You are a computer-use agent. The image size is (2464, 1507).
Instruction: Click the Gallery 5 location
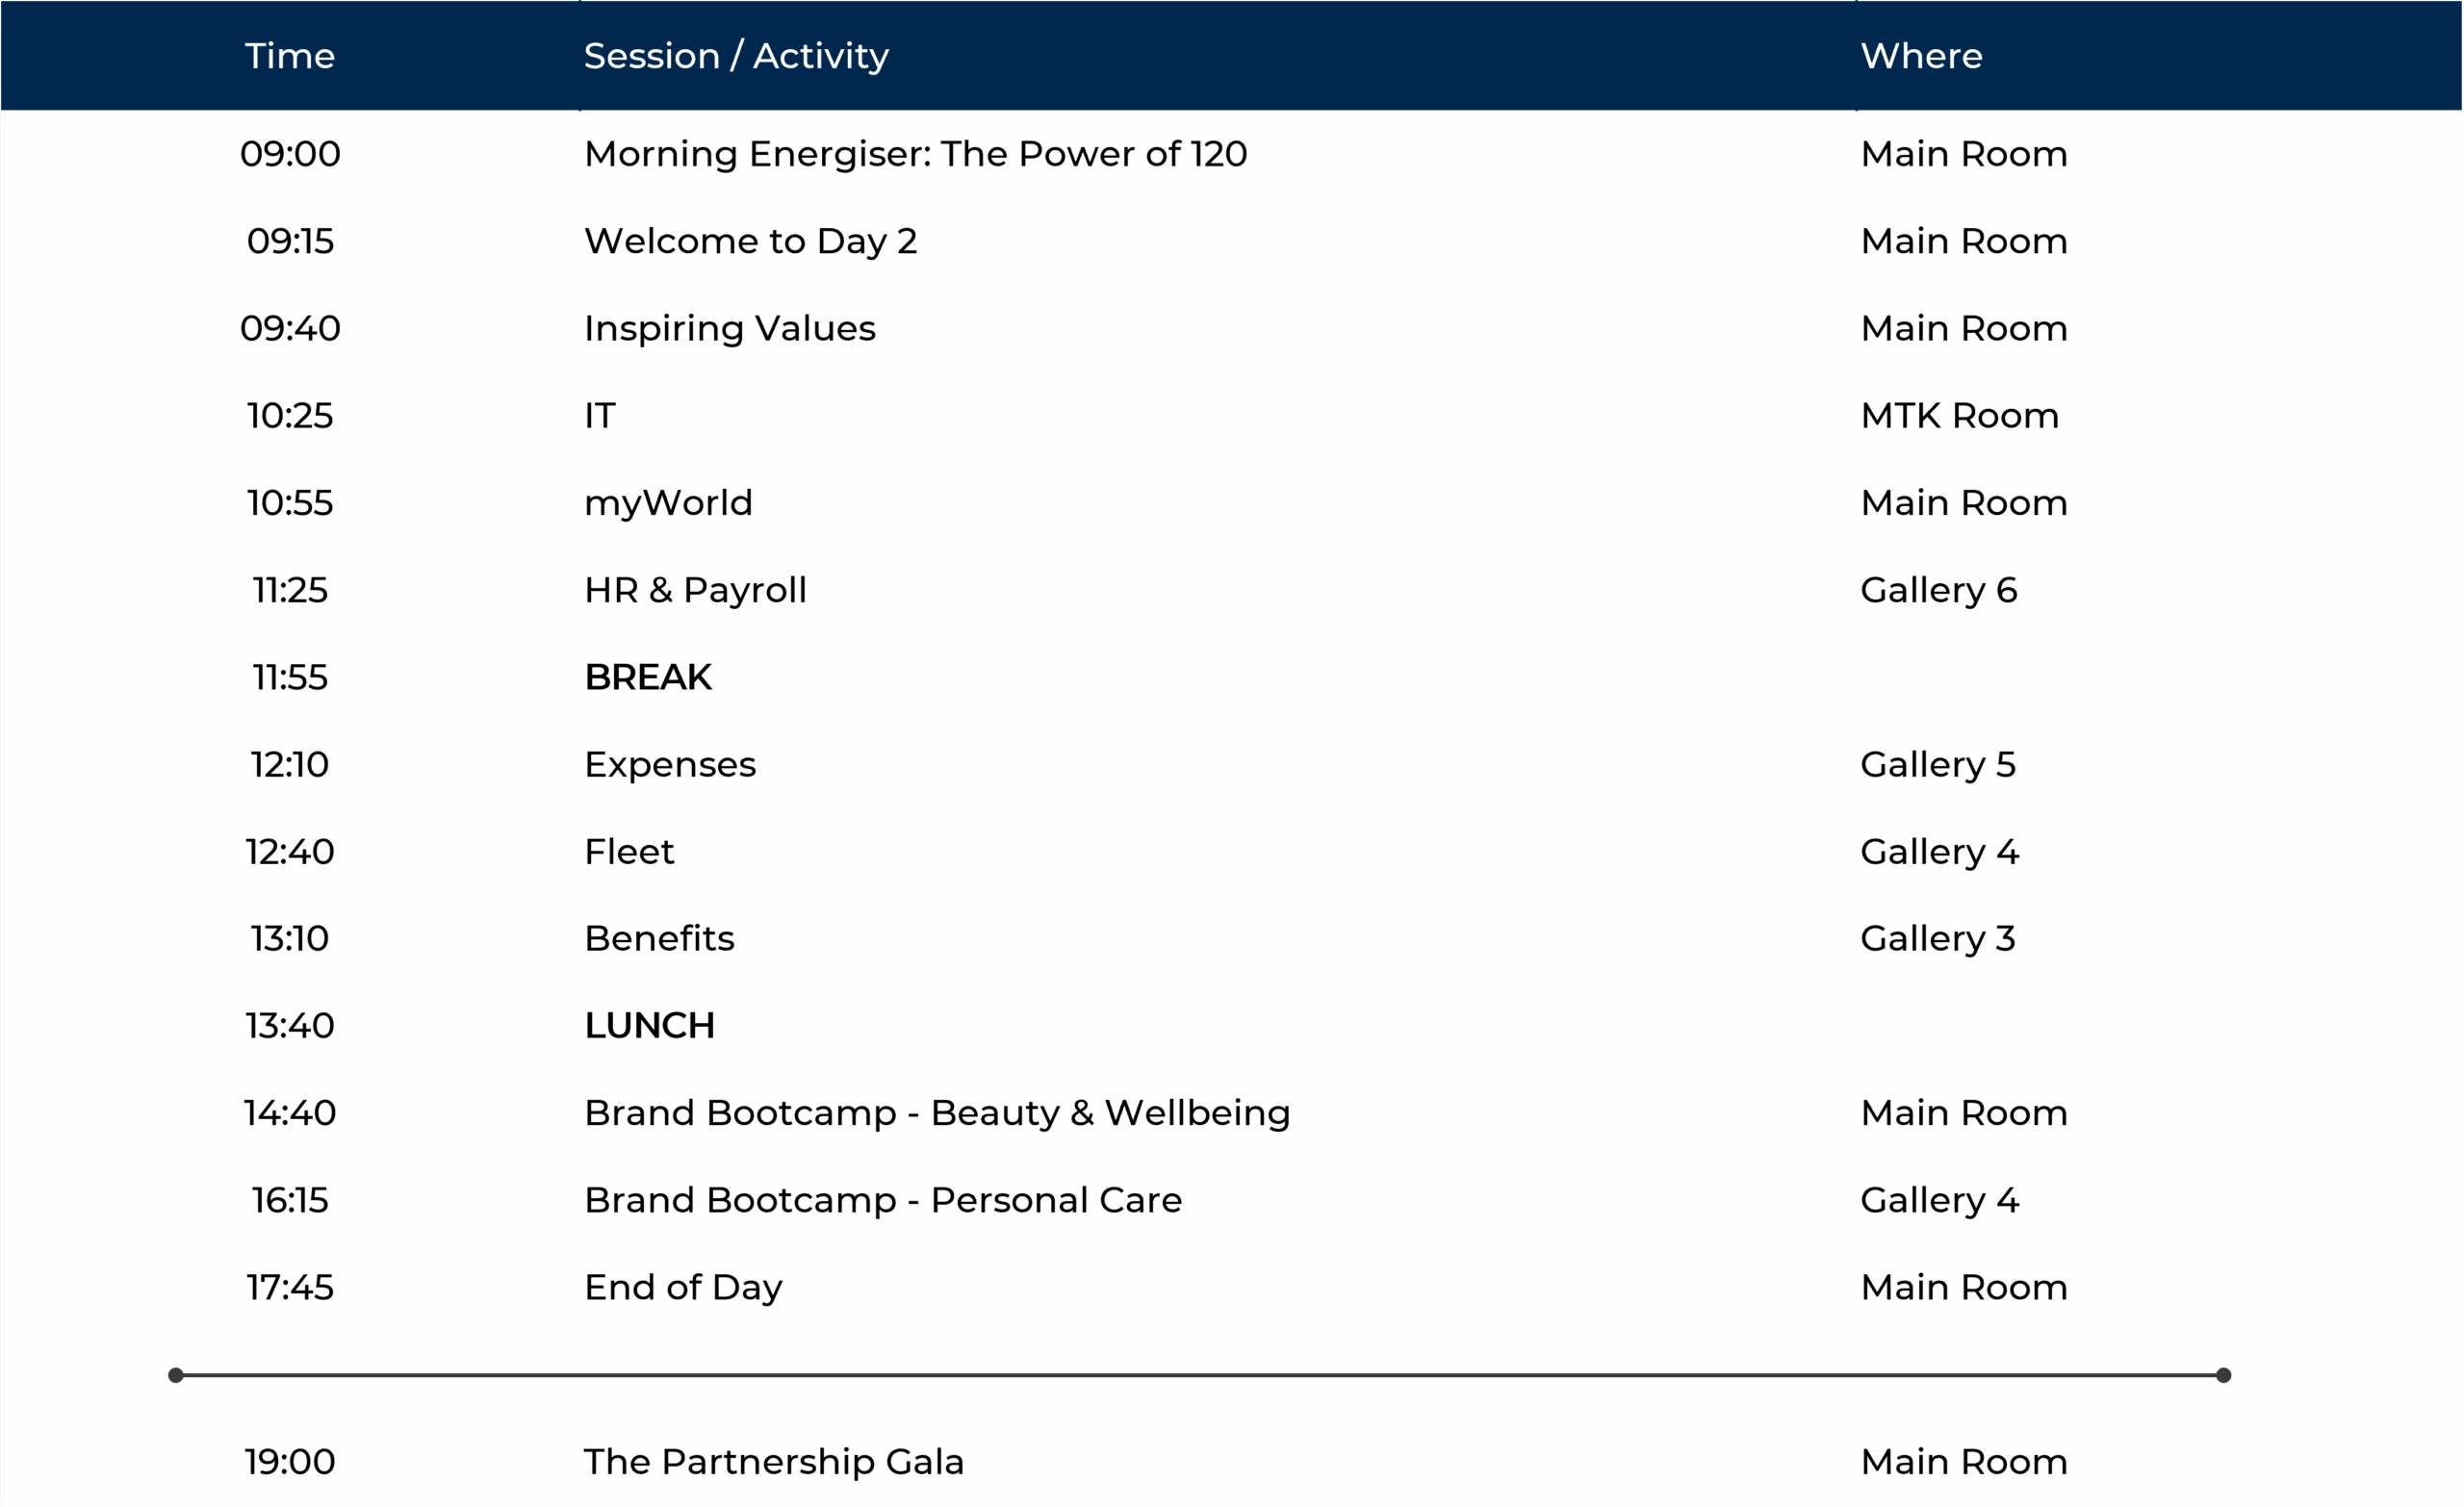(x=1937, y=764)
